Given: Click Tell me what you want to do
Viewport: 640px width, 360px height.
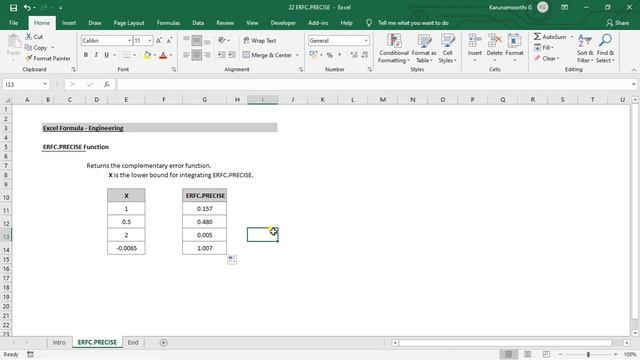Looking at the screenshot, I should click(413, 23).
